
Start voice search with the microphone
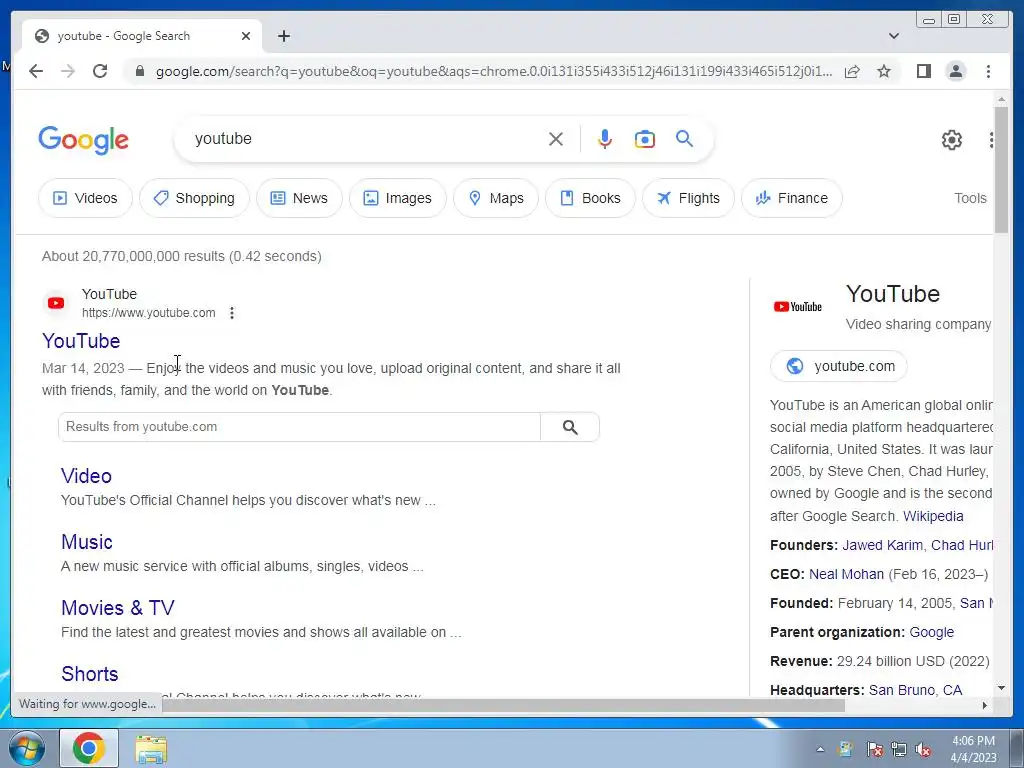[605, 139]
